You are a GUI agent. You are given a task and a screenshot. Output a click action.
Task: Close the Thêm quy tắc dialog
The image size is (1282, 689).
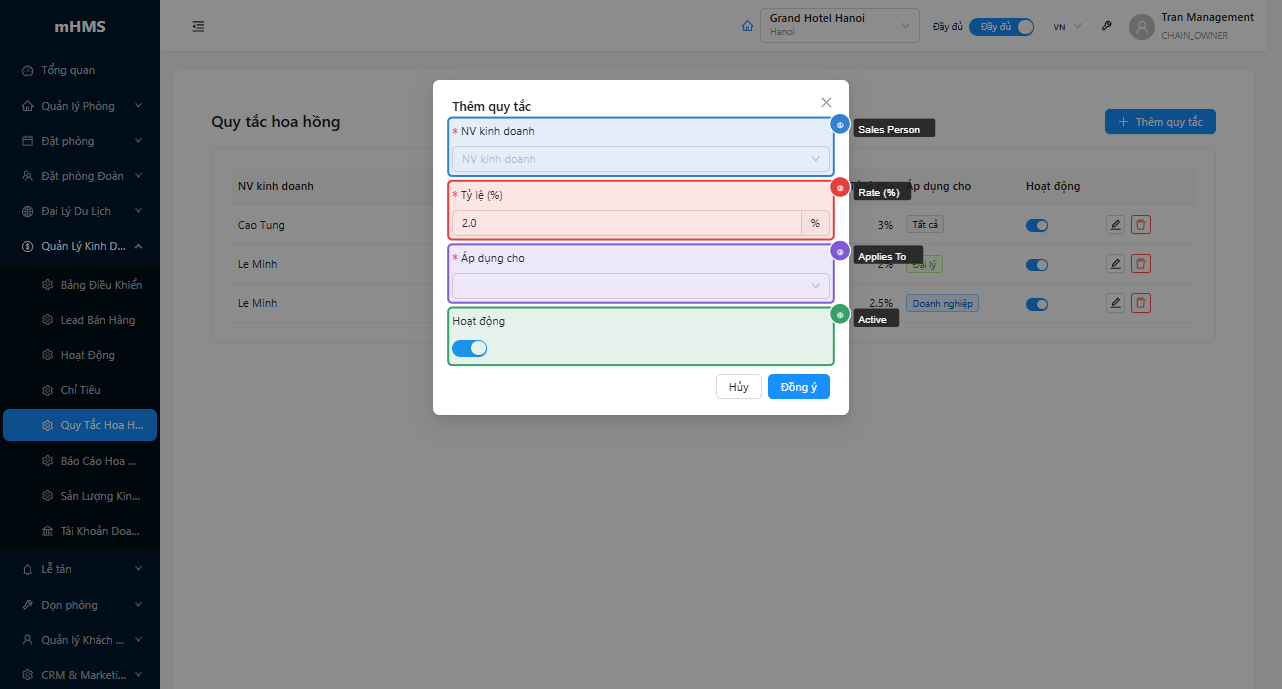click(826, 102)
